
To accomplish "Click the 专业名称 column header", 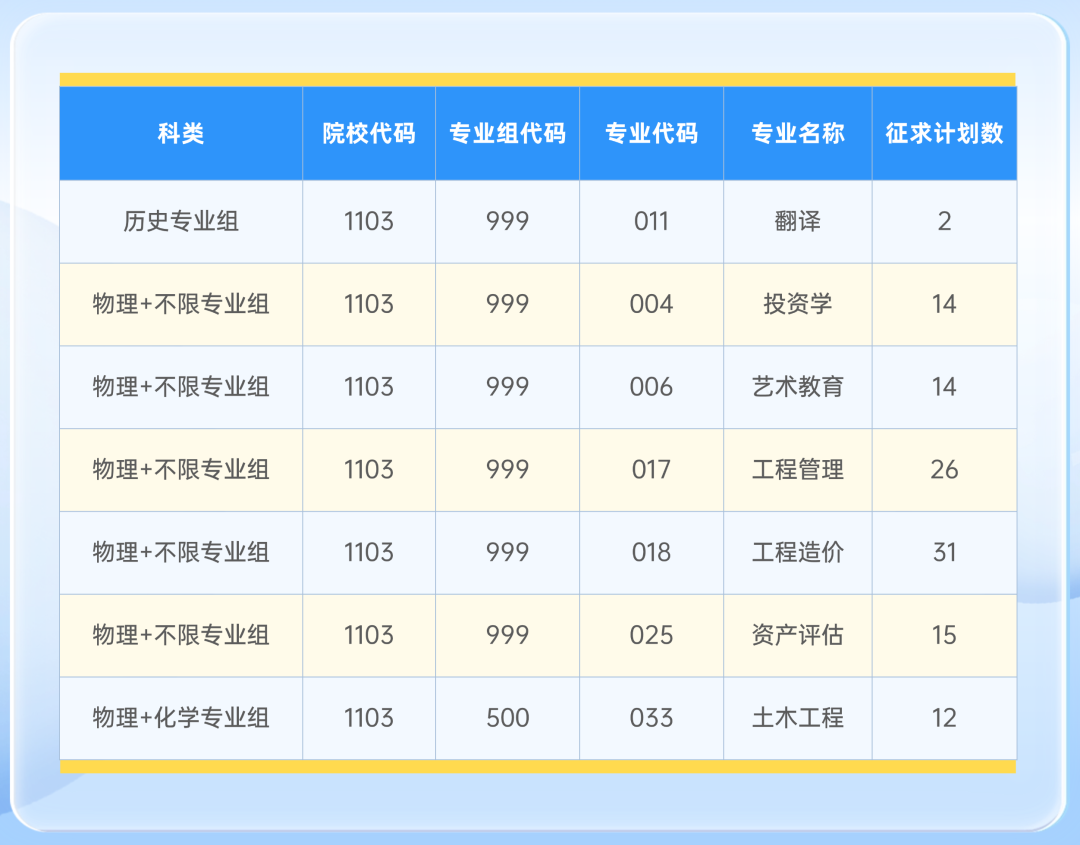I will click(797, 133).
